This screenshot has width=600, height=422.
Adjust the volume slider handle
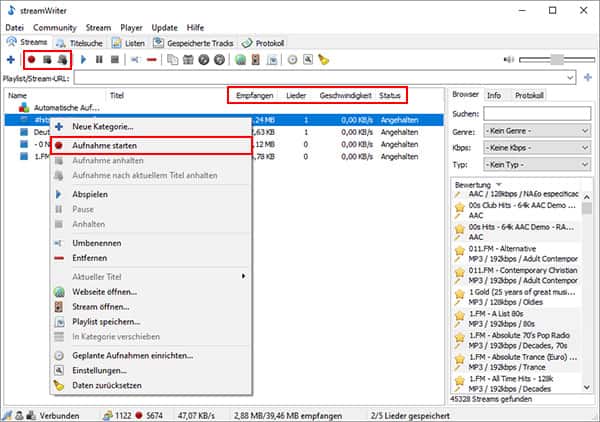pos(557,59)
